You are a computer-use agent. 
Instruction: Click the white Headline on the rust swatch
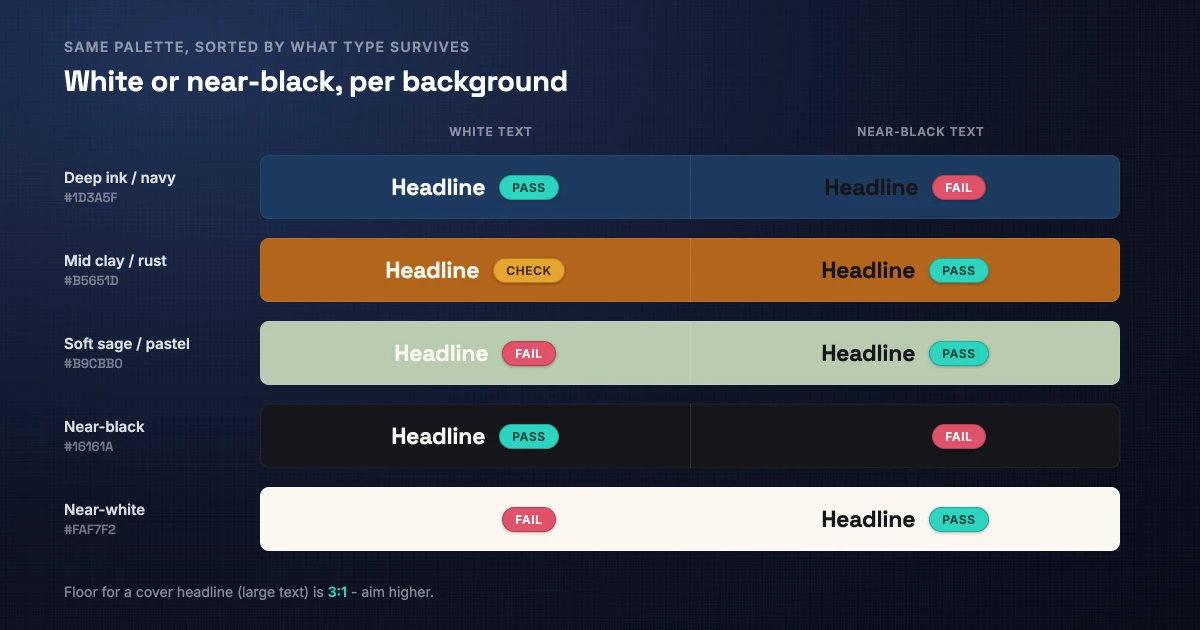pos(432,270)
